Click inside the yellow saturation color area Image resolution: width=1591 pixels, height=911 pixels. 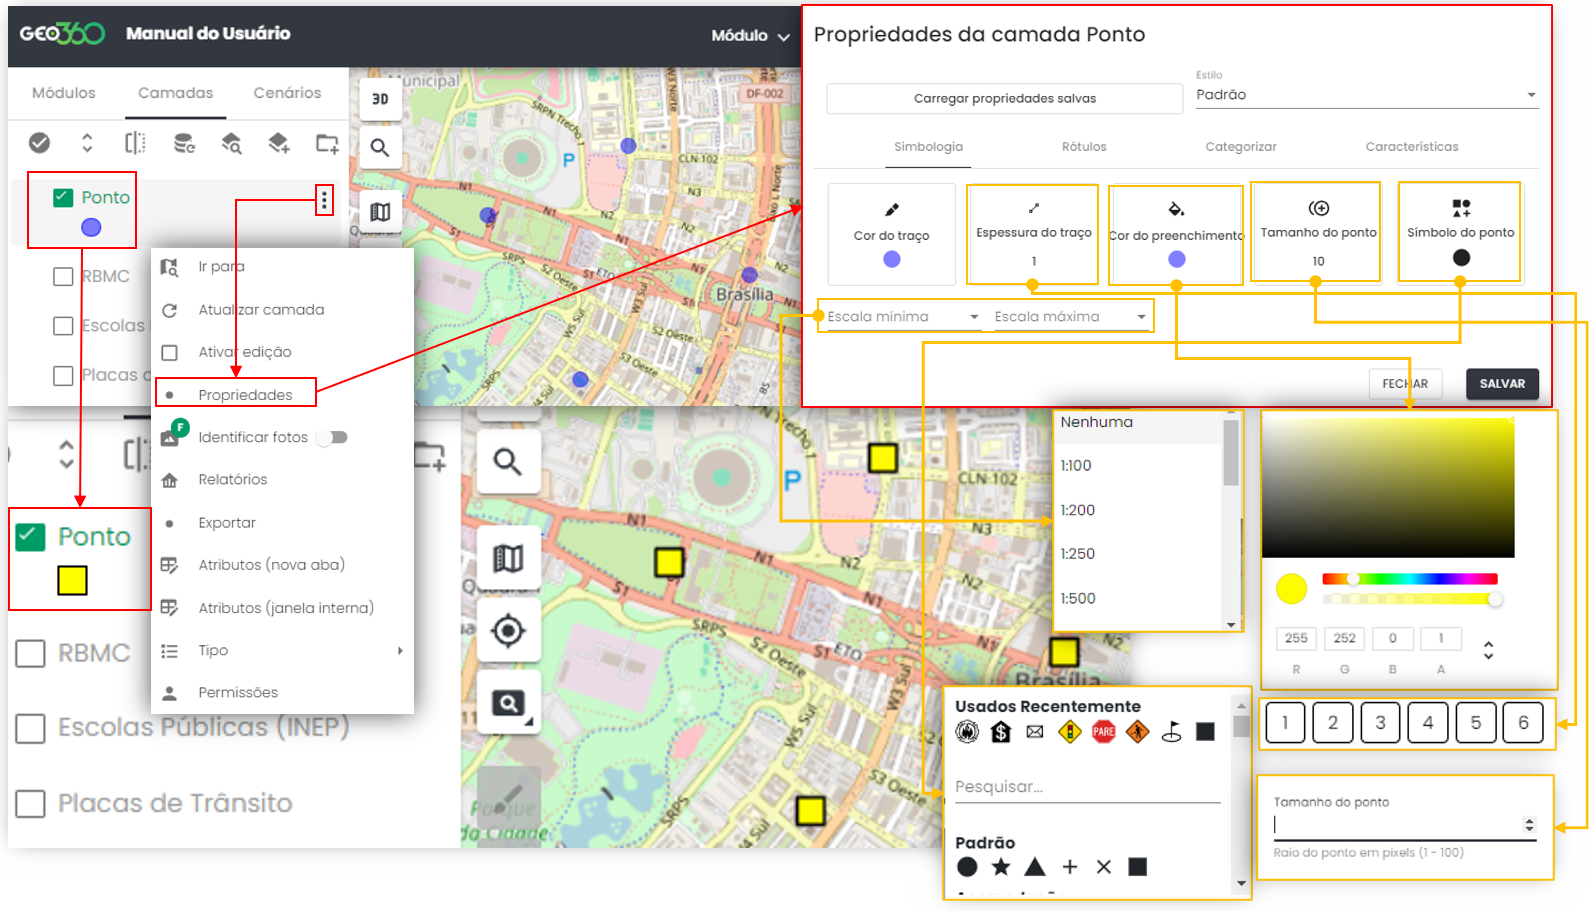pos(1388,488)
